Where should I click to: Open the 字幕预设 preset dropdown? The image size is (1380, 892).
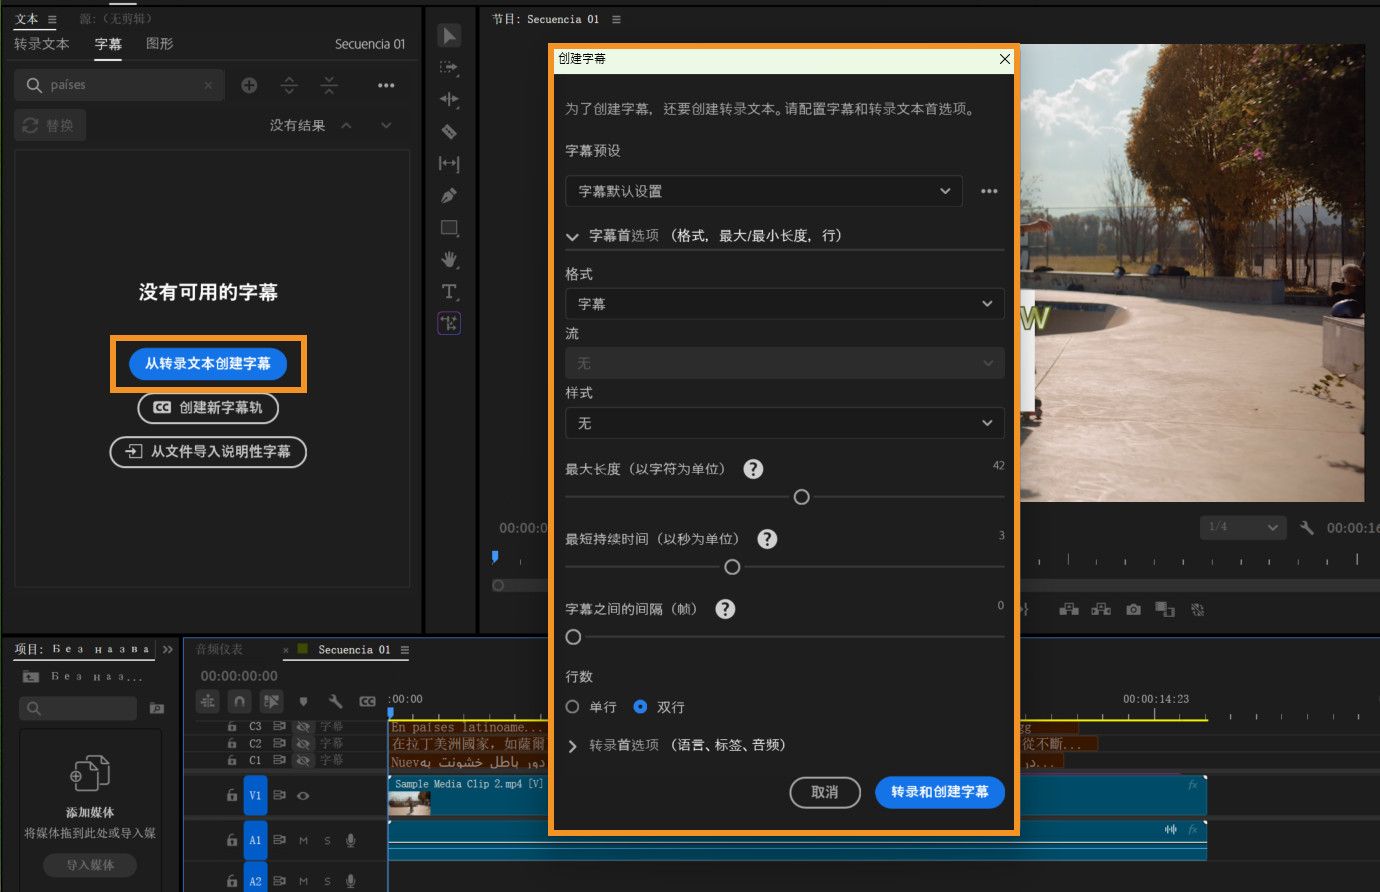(763, 191)
